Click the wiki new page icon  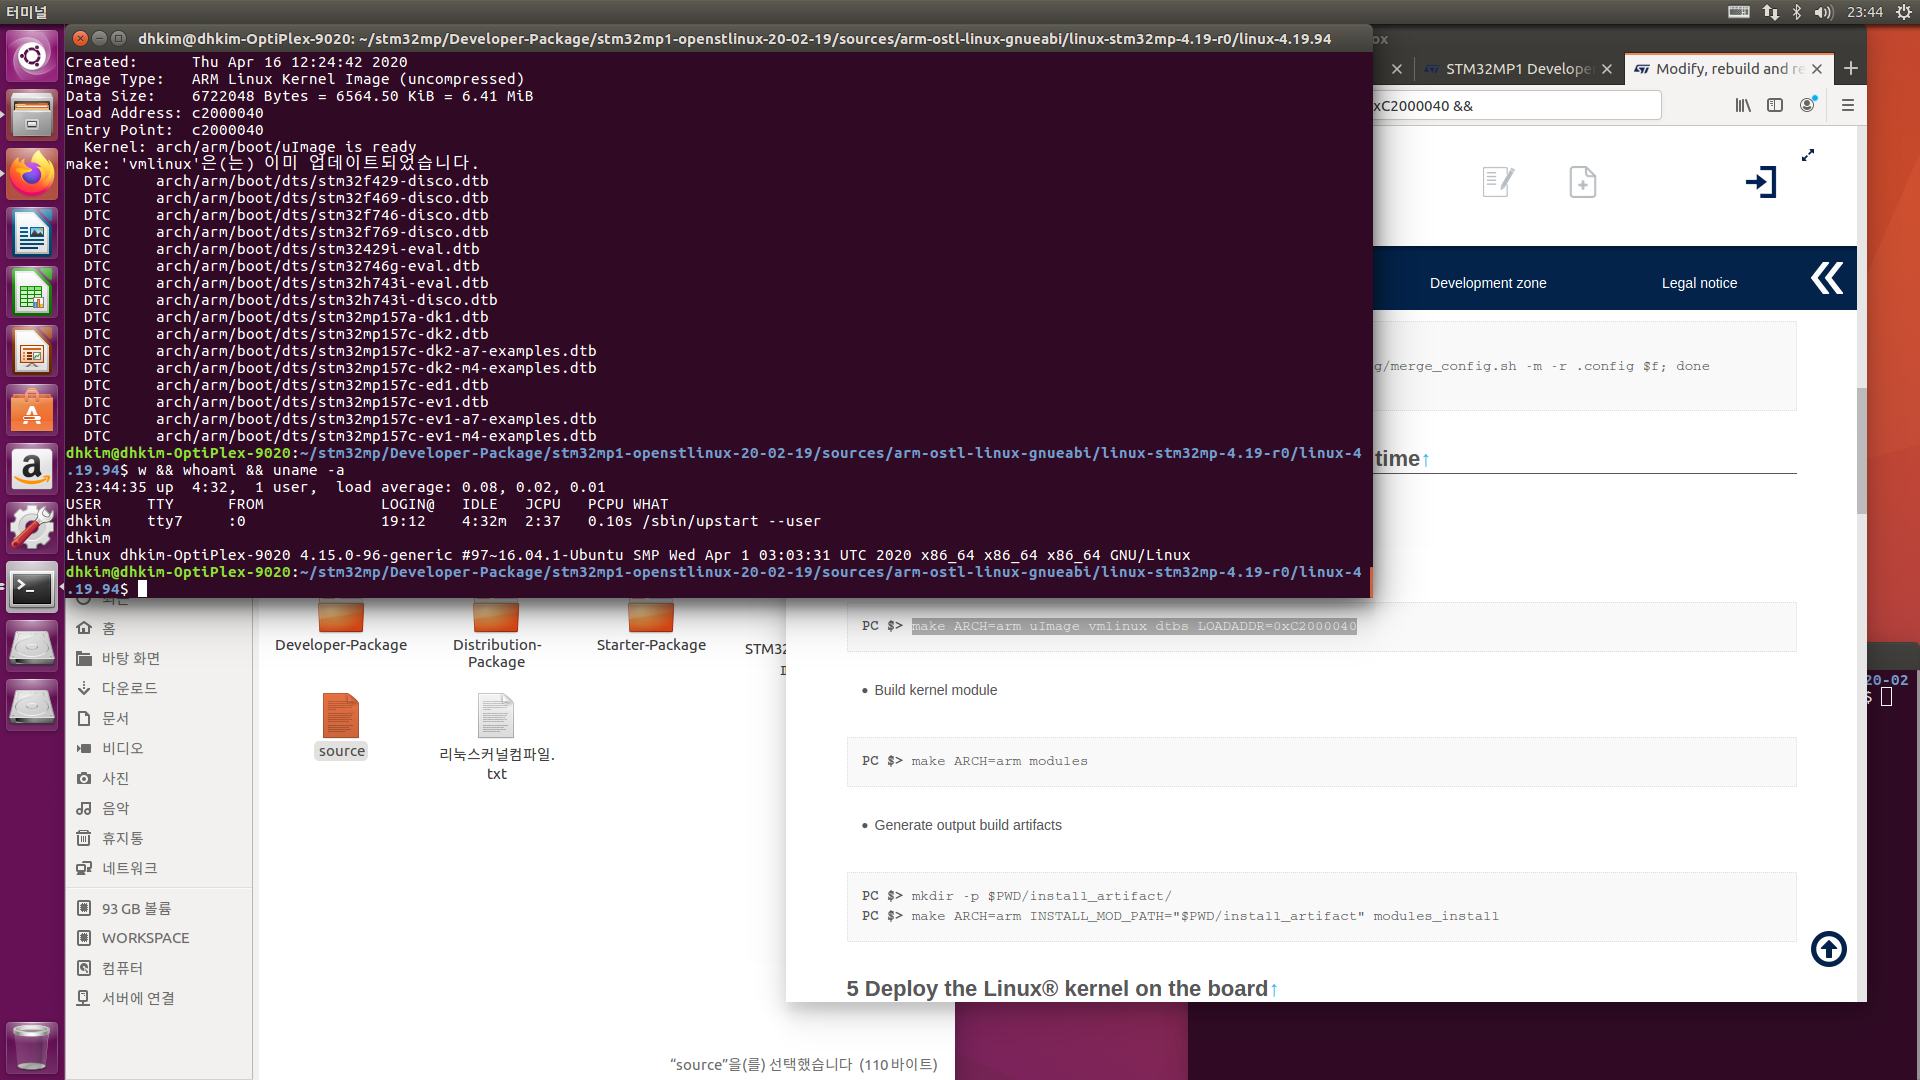click(1583, 182)
